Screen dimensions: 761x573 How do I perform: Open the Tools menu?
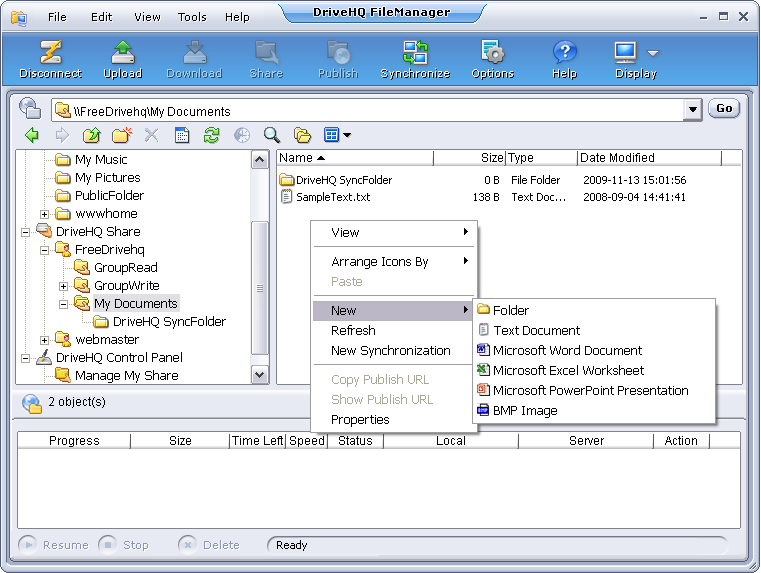click(x=192, y=17)
